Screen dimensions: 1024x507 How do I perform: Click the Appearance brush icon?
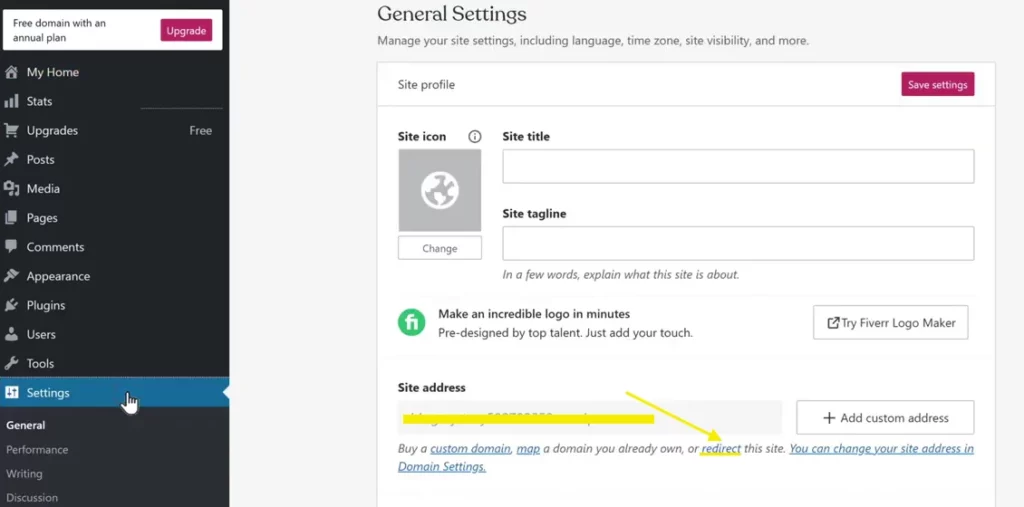click(11, 276)
